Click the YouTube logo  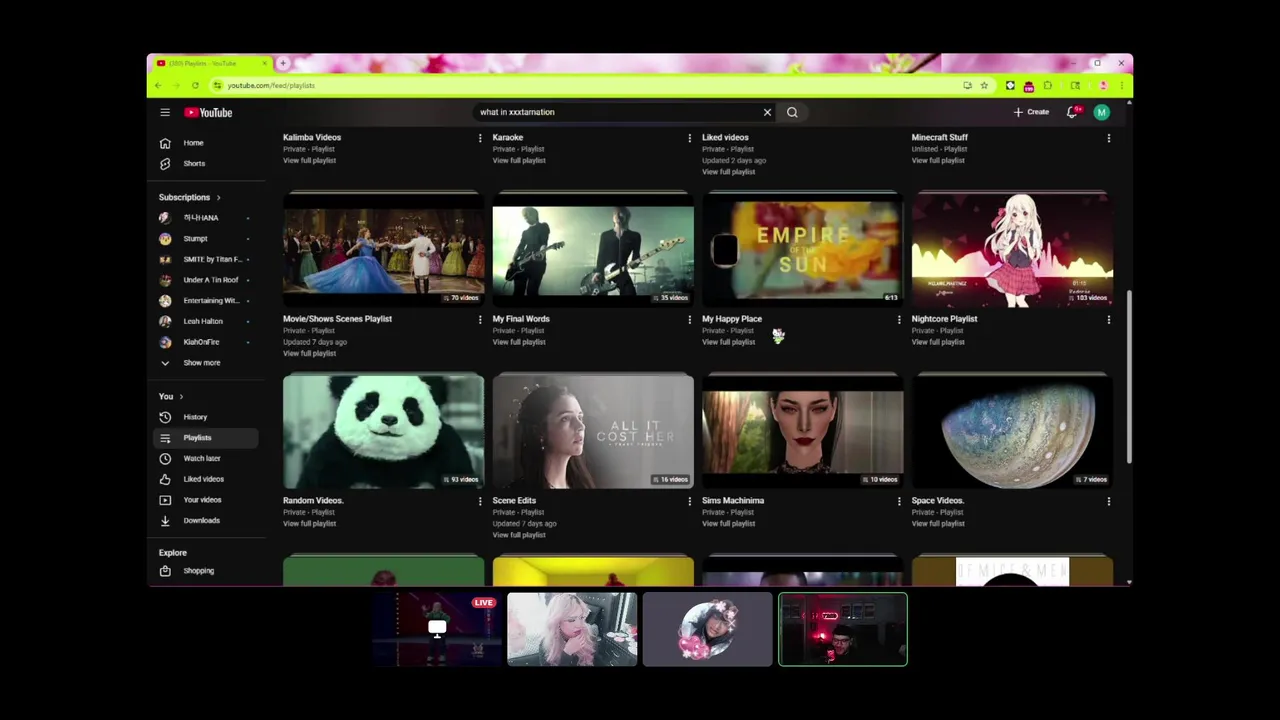click(x=208, y=113)
